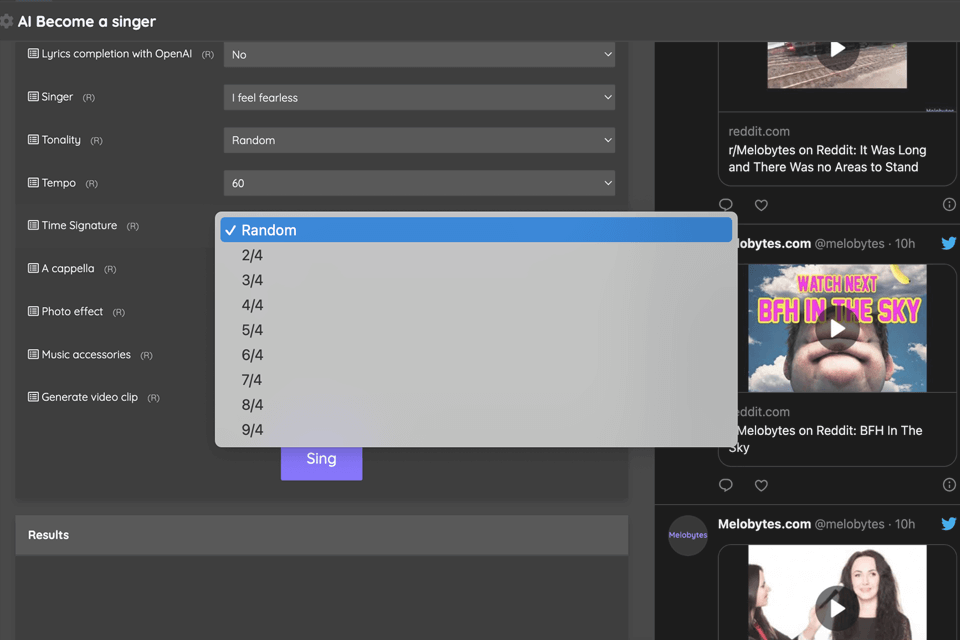Choose 9/4 time signature
Image resolution: width=960 pixels, height=640 pixels.
(x=476, y=430)
